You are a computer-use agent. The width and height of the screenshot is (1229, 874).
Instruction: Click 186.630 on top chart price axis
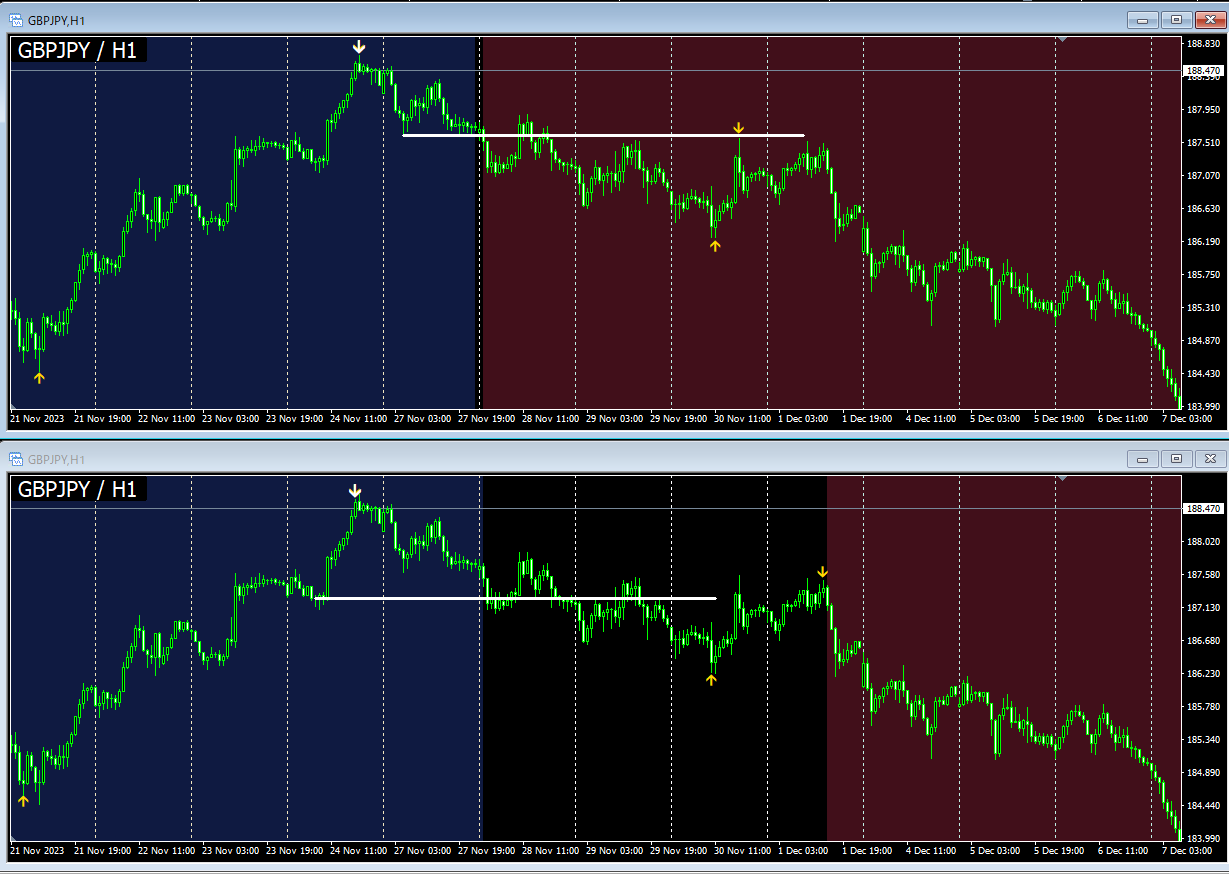1203,208
